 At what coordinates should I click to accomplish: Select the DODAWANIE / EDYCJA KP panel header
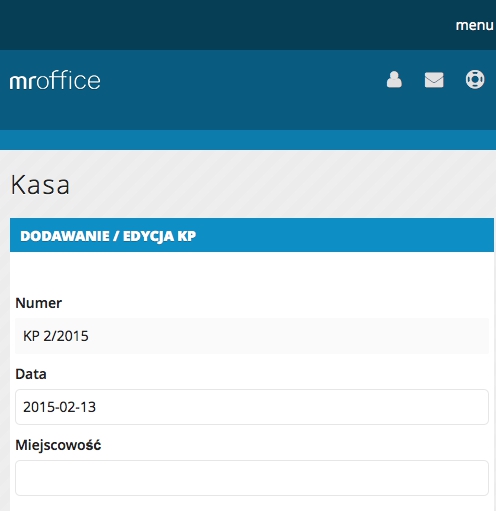click(252, 235)
